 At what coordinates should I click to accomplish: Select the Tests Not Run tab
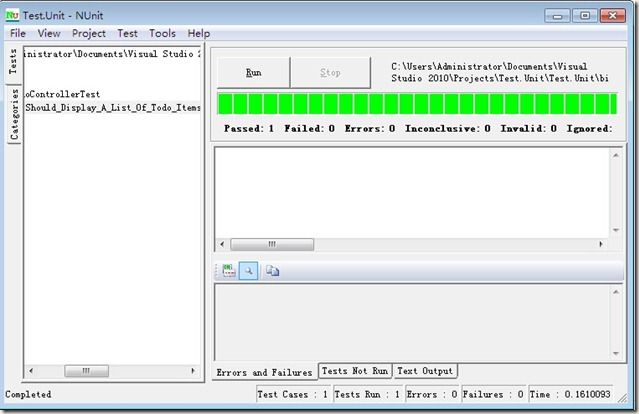point(355,371)
